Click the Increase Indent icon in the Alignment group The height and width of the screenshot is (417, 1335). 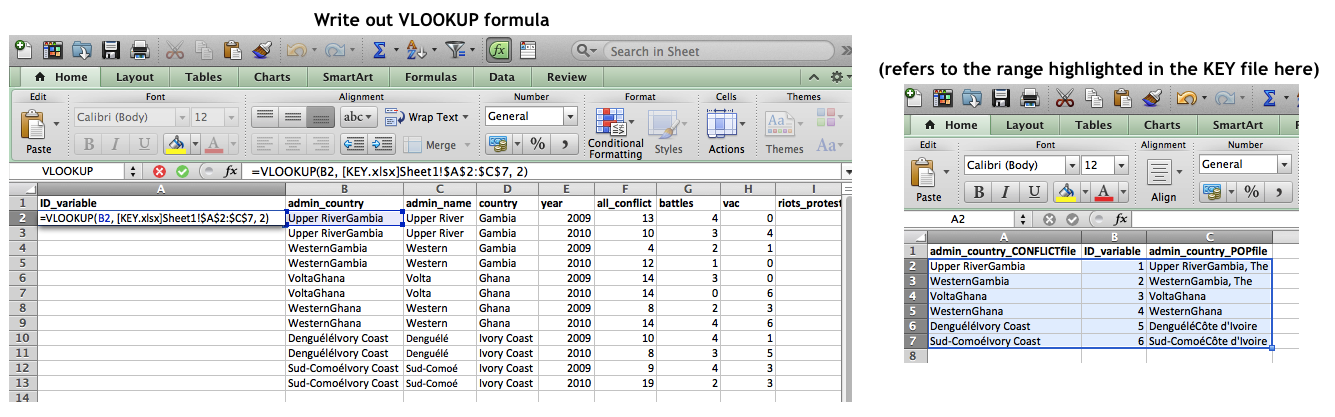(x=384, y=143)
